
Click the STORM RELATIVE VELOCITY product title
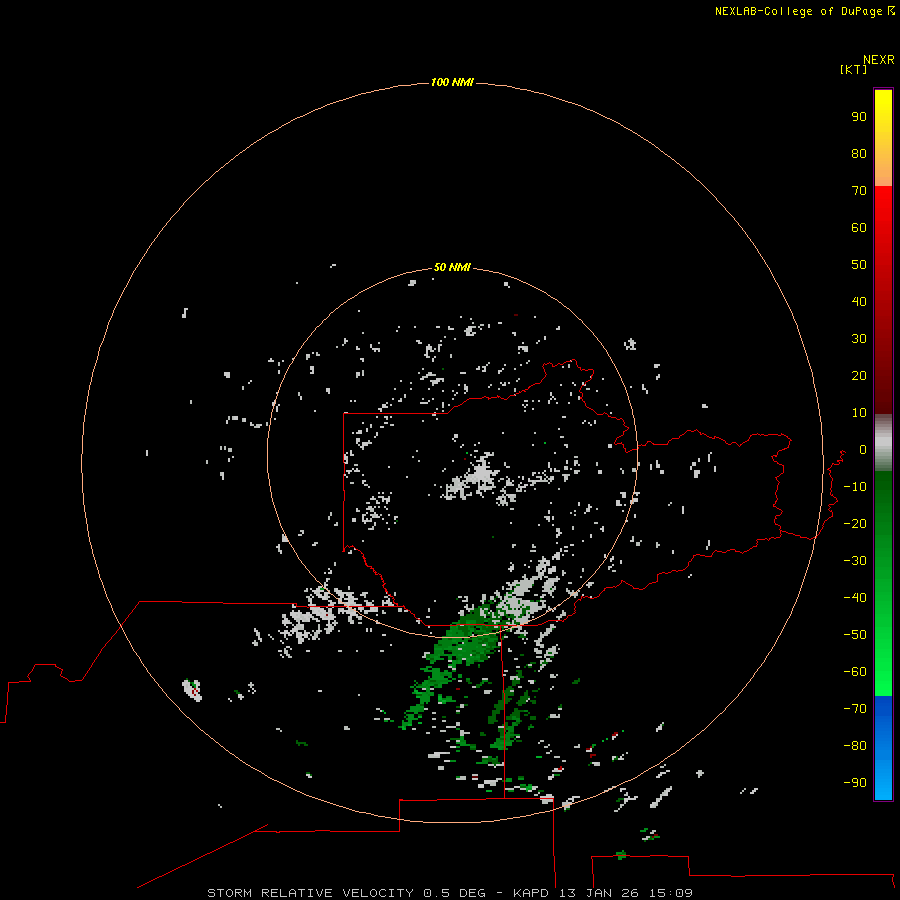(310, 893)
